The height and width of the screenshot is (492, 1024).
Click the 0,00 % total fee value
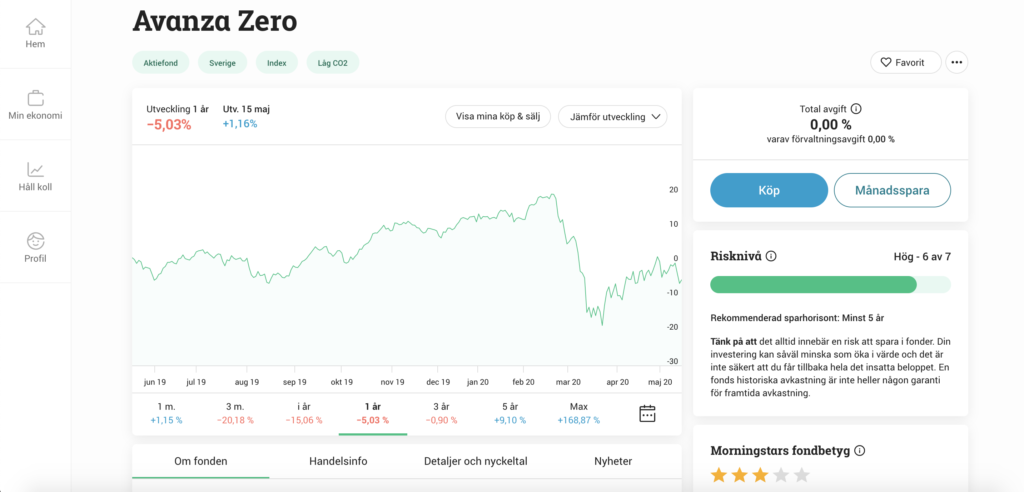tap(830, 124)
